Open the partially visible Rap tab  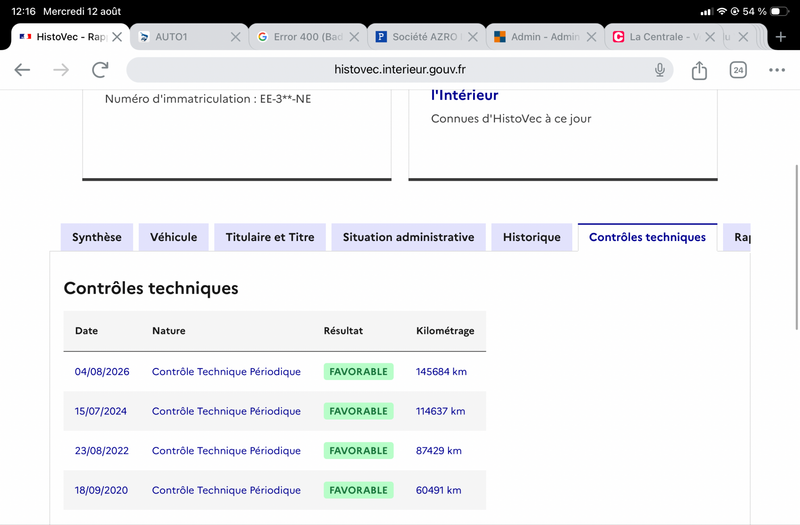coord(737,237)
